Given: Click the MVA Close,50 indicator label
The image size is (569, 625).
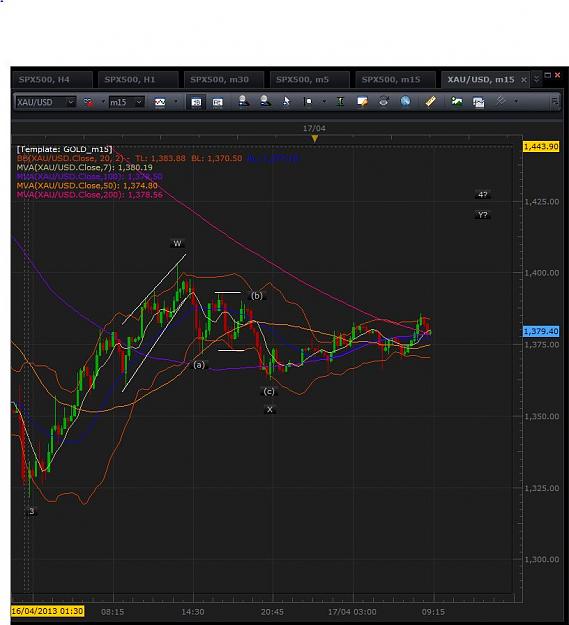Looking at the screenshot, I should tap(87, 186).
